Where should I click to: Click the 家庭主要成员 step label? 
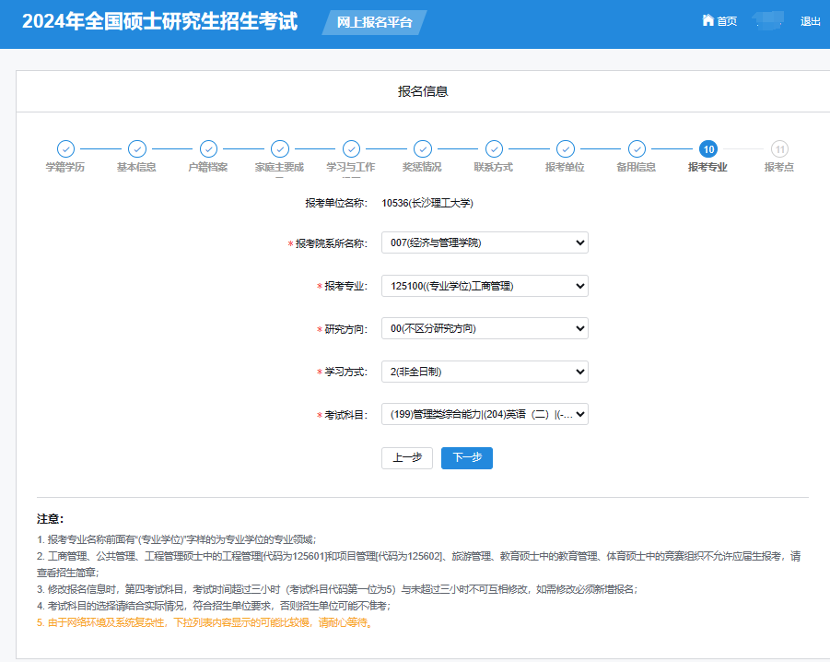pos(279,167)
